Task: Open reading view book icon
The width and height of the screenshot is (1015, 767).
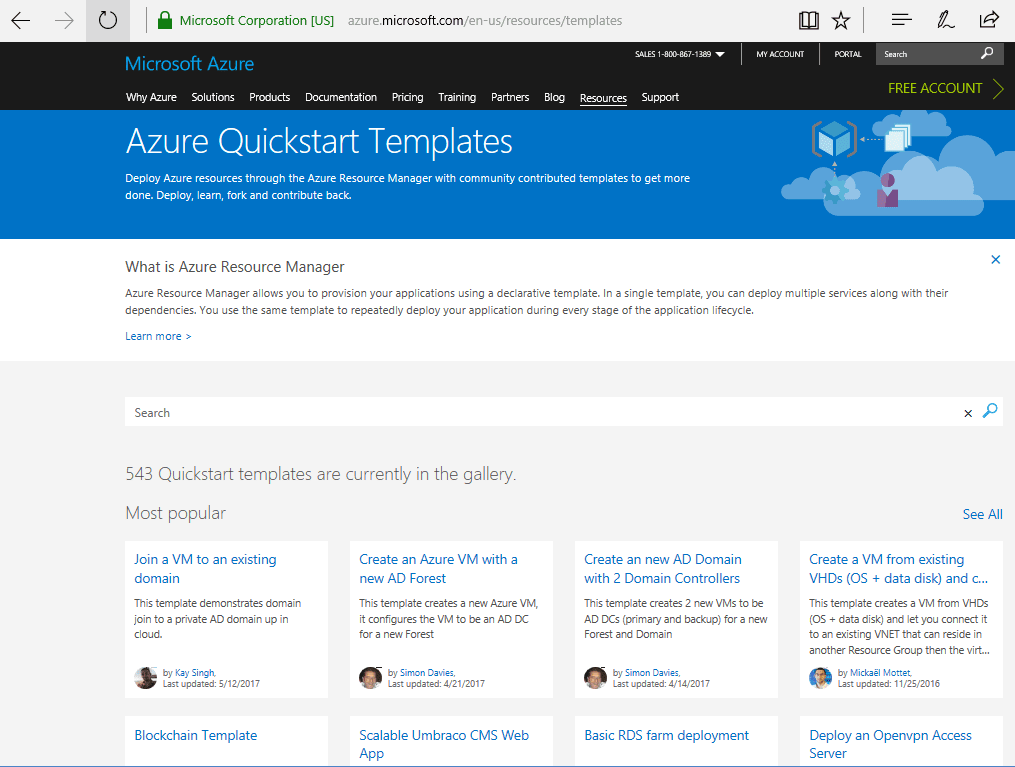Action: click(x=808, y=21)
